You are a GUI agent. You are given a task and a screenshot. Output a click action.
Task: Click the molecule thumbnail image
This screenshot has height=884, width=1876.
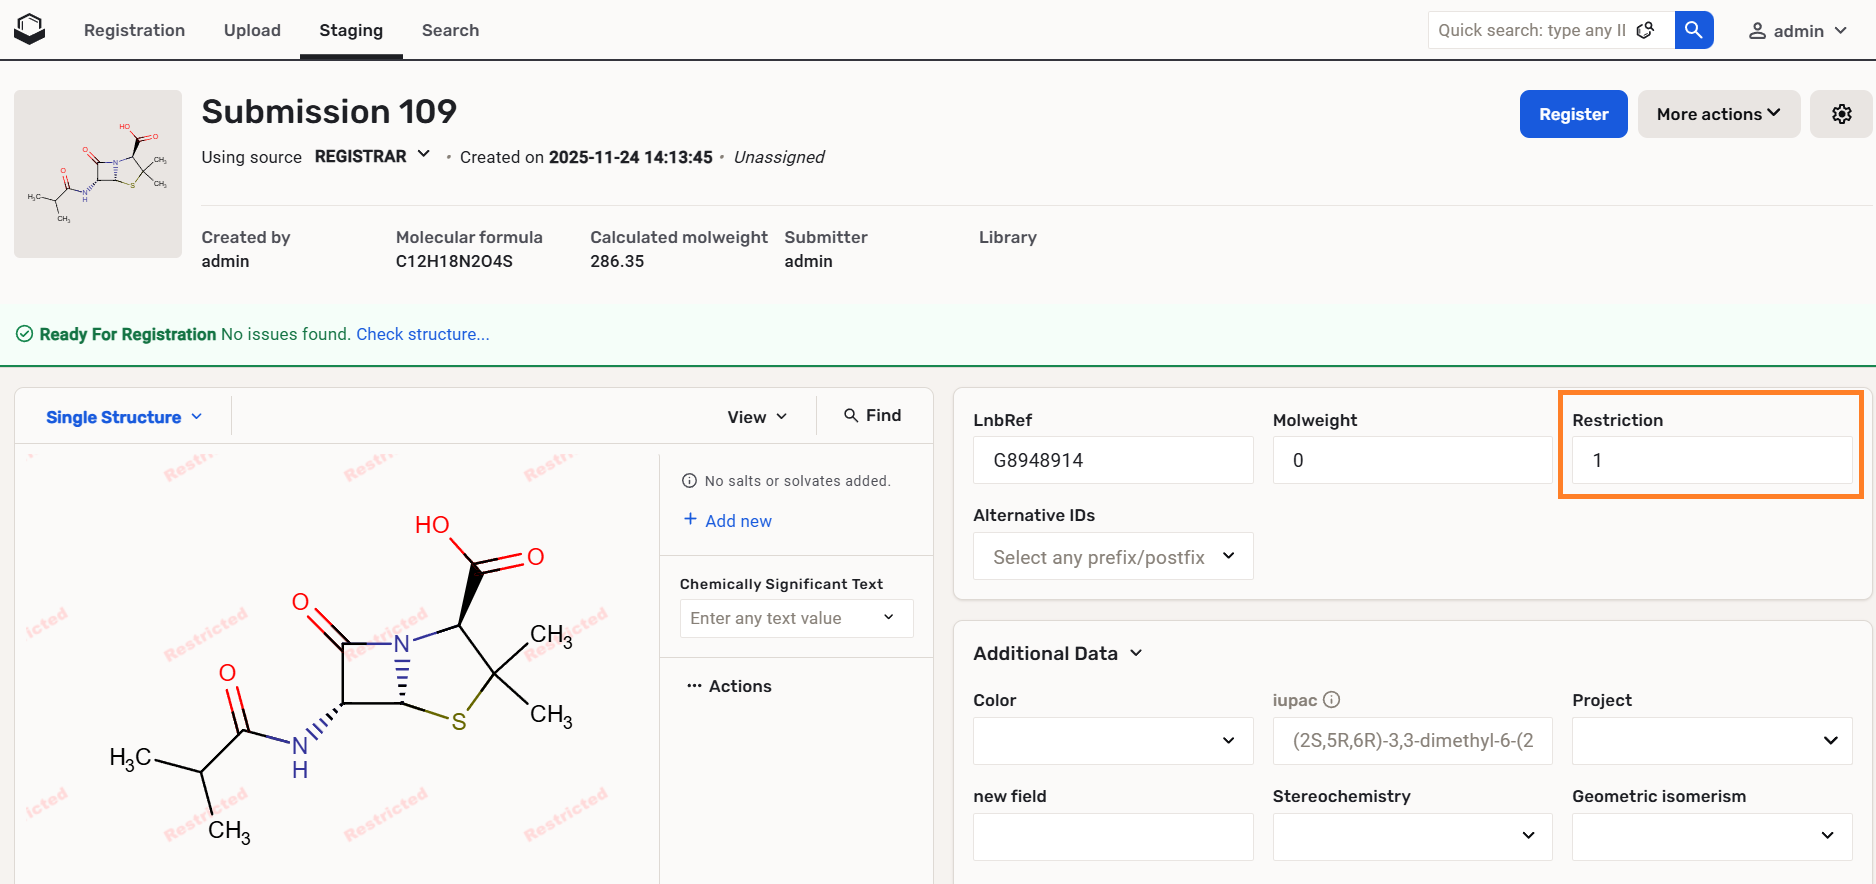click(98, 174)
